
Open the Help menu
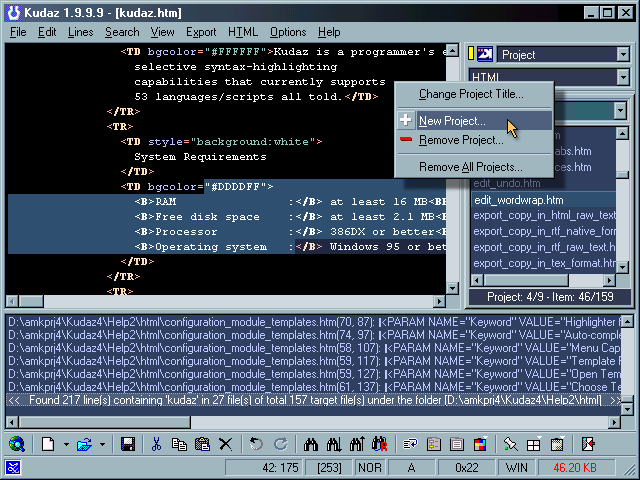pos(329,32)
